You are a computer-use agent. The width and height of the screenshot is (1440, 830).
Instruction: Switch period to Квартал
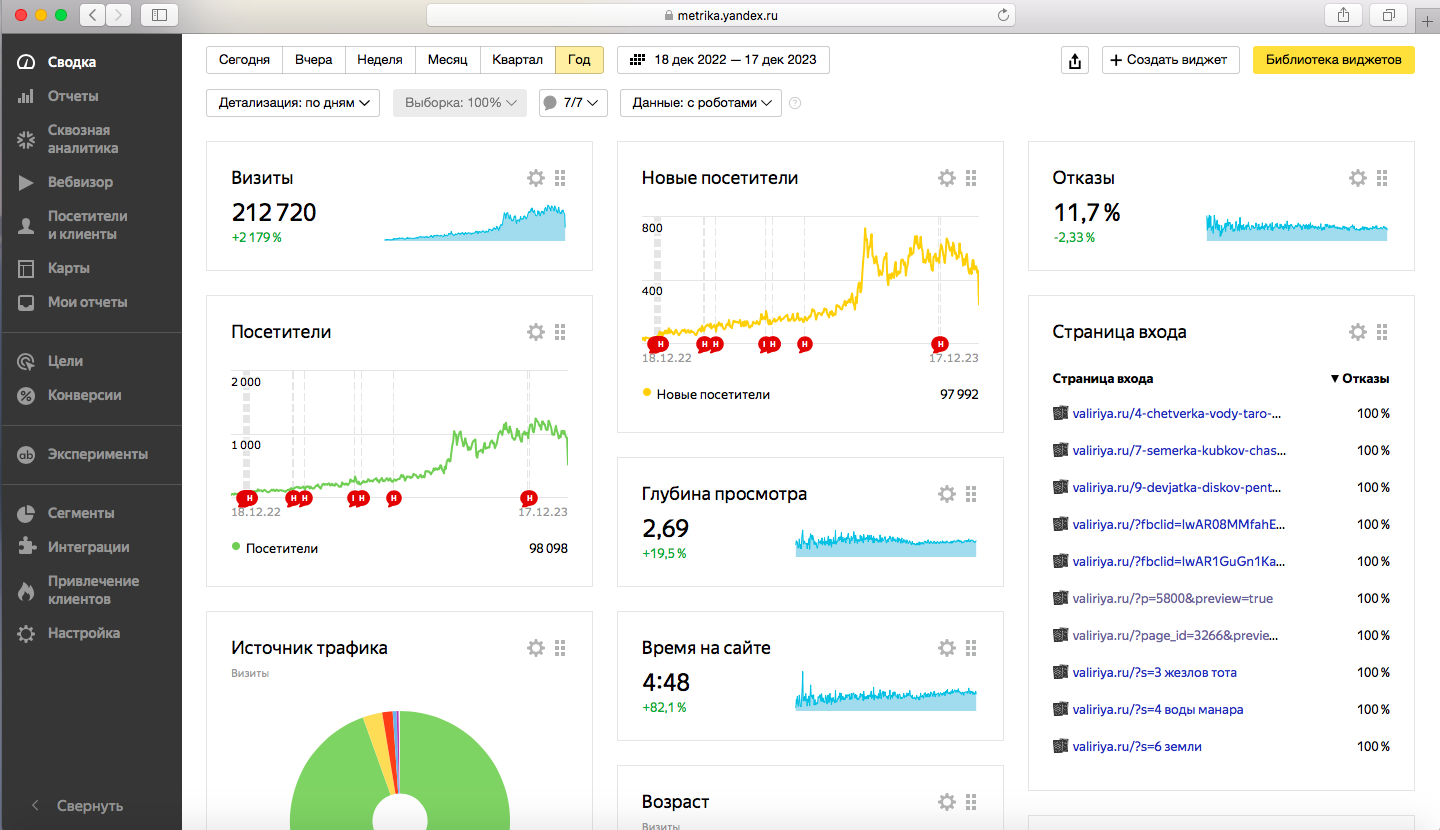coord(518,60)
